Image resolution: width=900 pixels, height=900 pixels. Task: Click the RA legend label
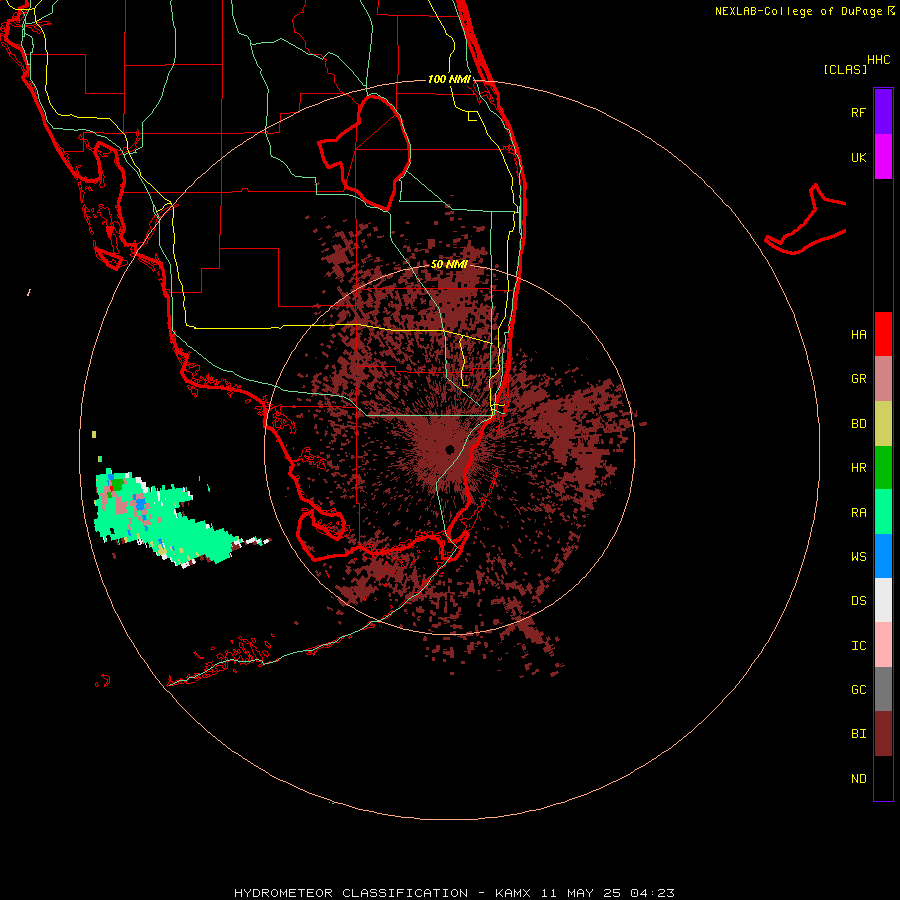(x=858, y=513)
